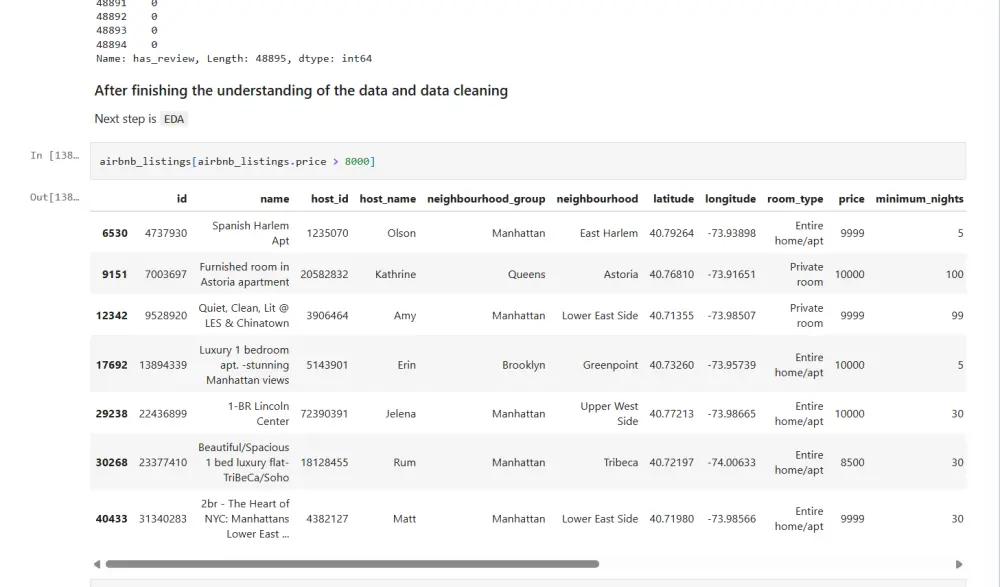Click the 'Astoria' neighbourhood cell

point(621,274)
